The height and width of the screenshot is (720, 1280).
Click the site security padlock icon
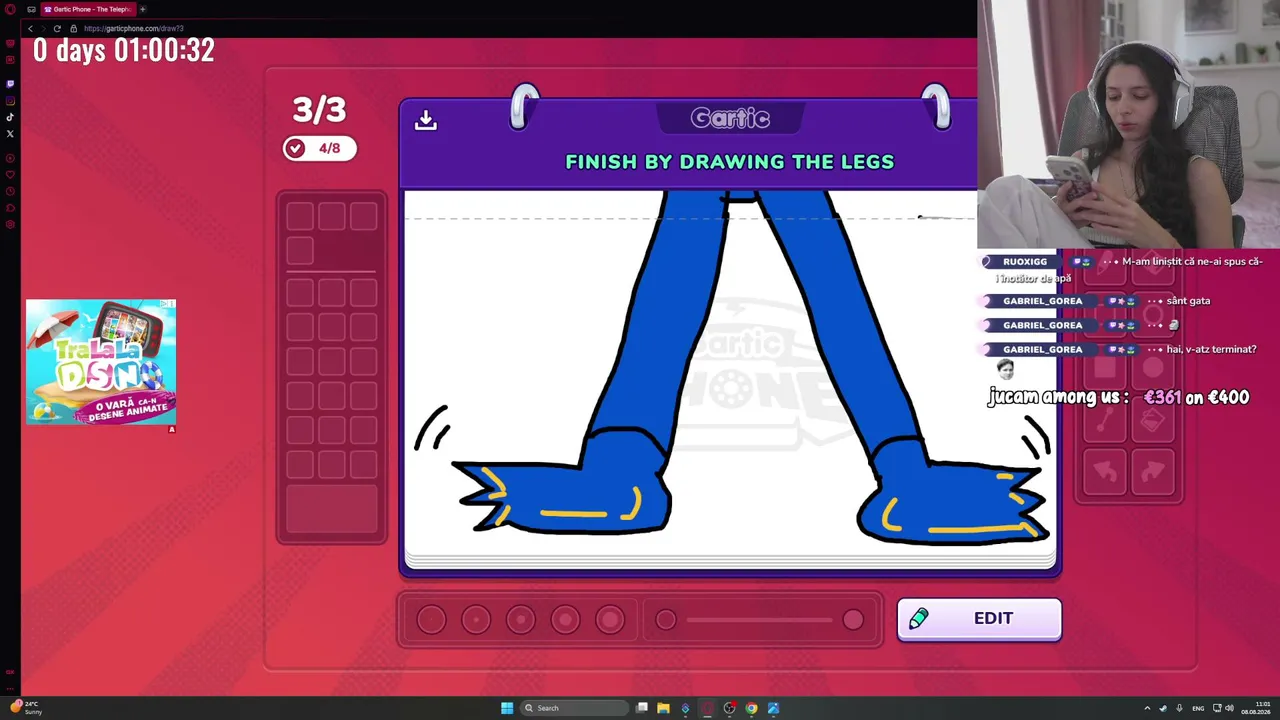(73, 29)
